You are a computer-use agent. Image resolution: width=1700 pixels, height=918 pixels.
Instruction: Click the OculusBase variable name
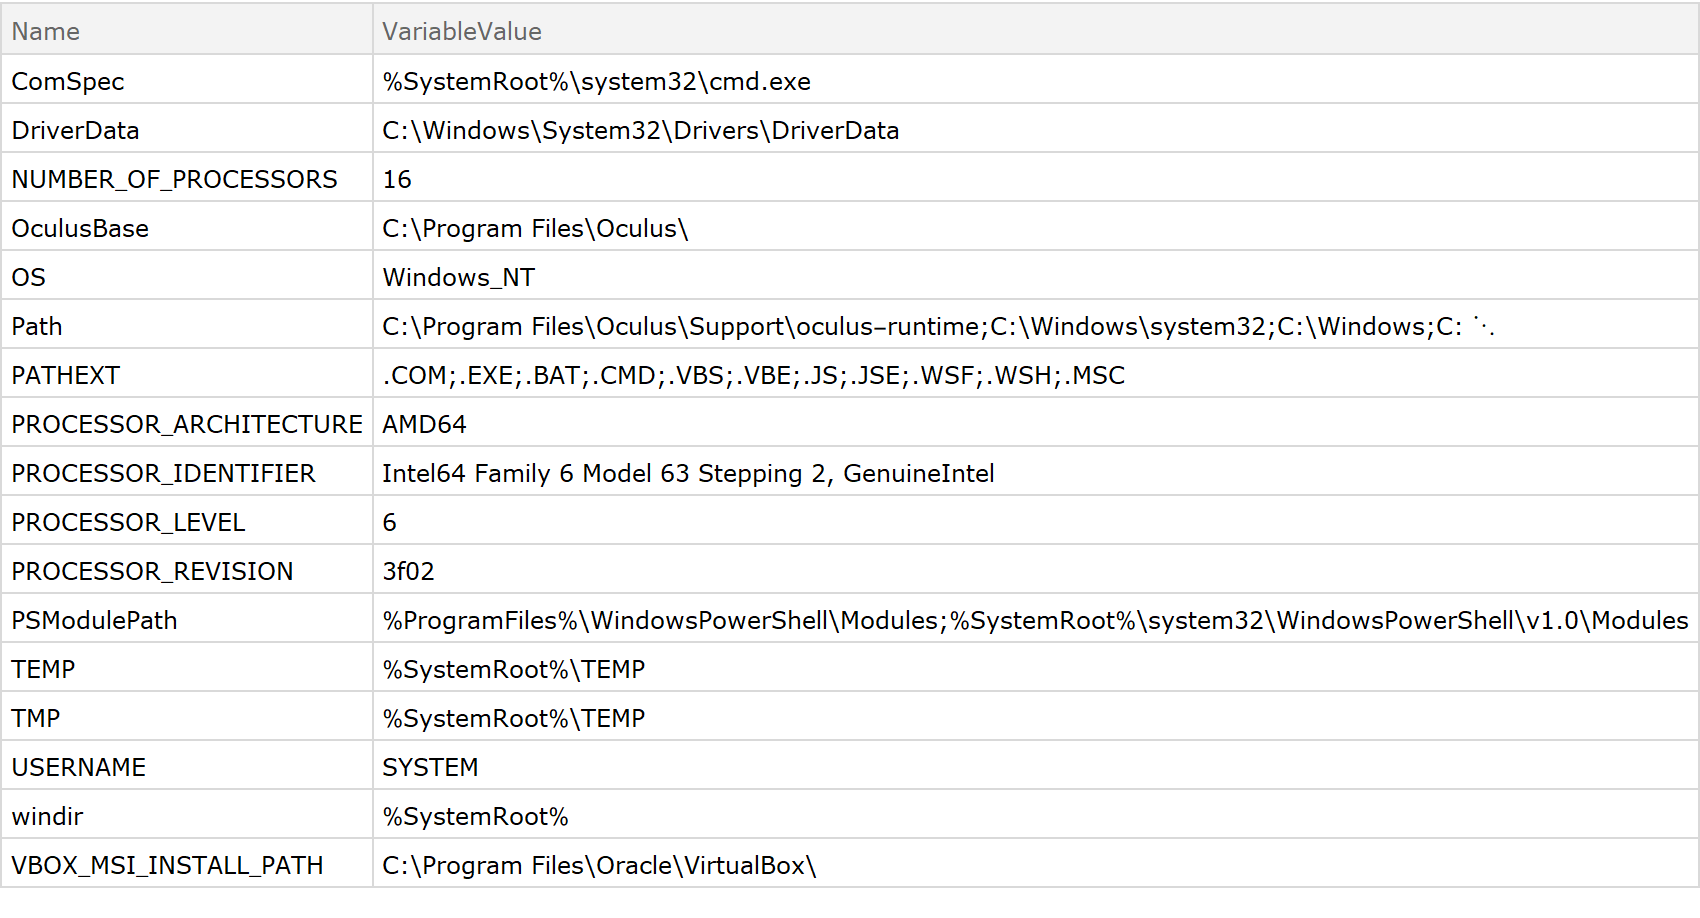80,228
